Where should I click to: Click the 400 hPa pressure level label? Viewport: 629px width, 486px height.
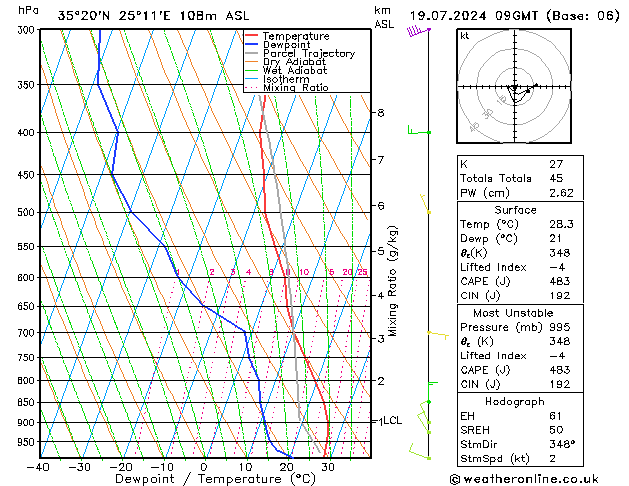(28, 132)
